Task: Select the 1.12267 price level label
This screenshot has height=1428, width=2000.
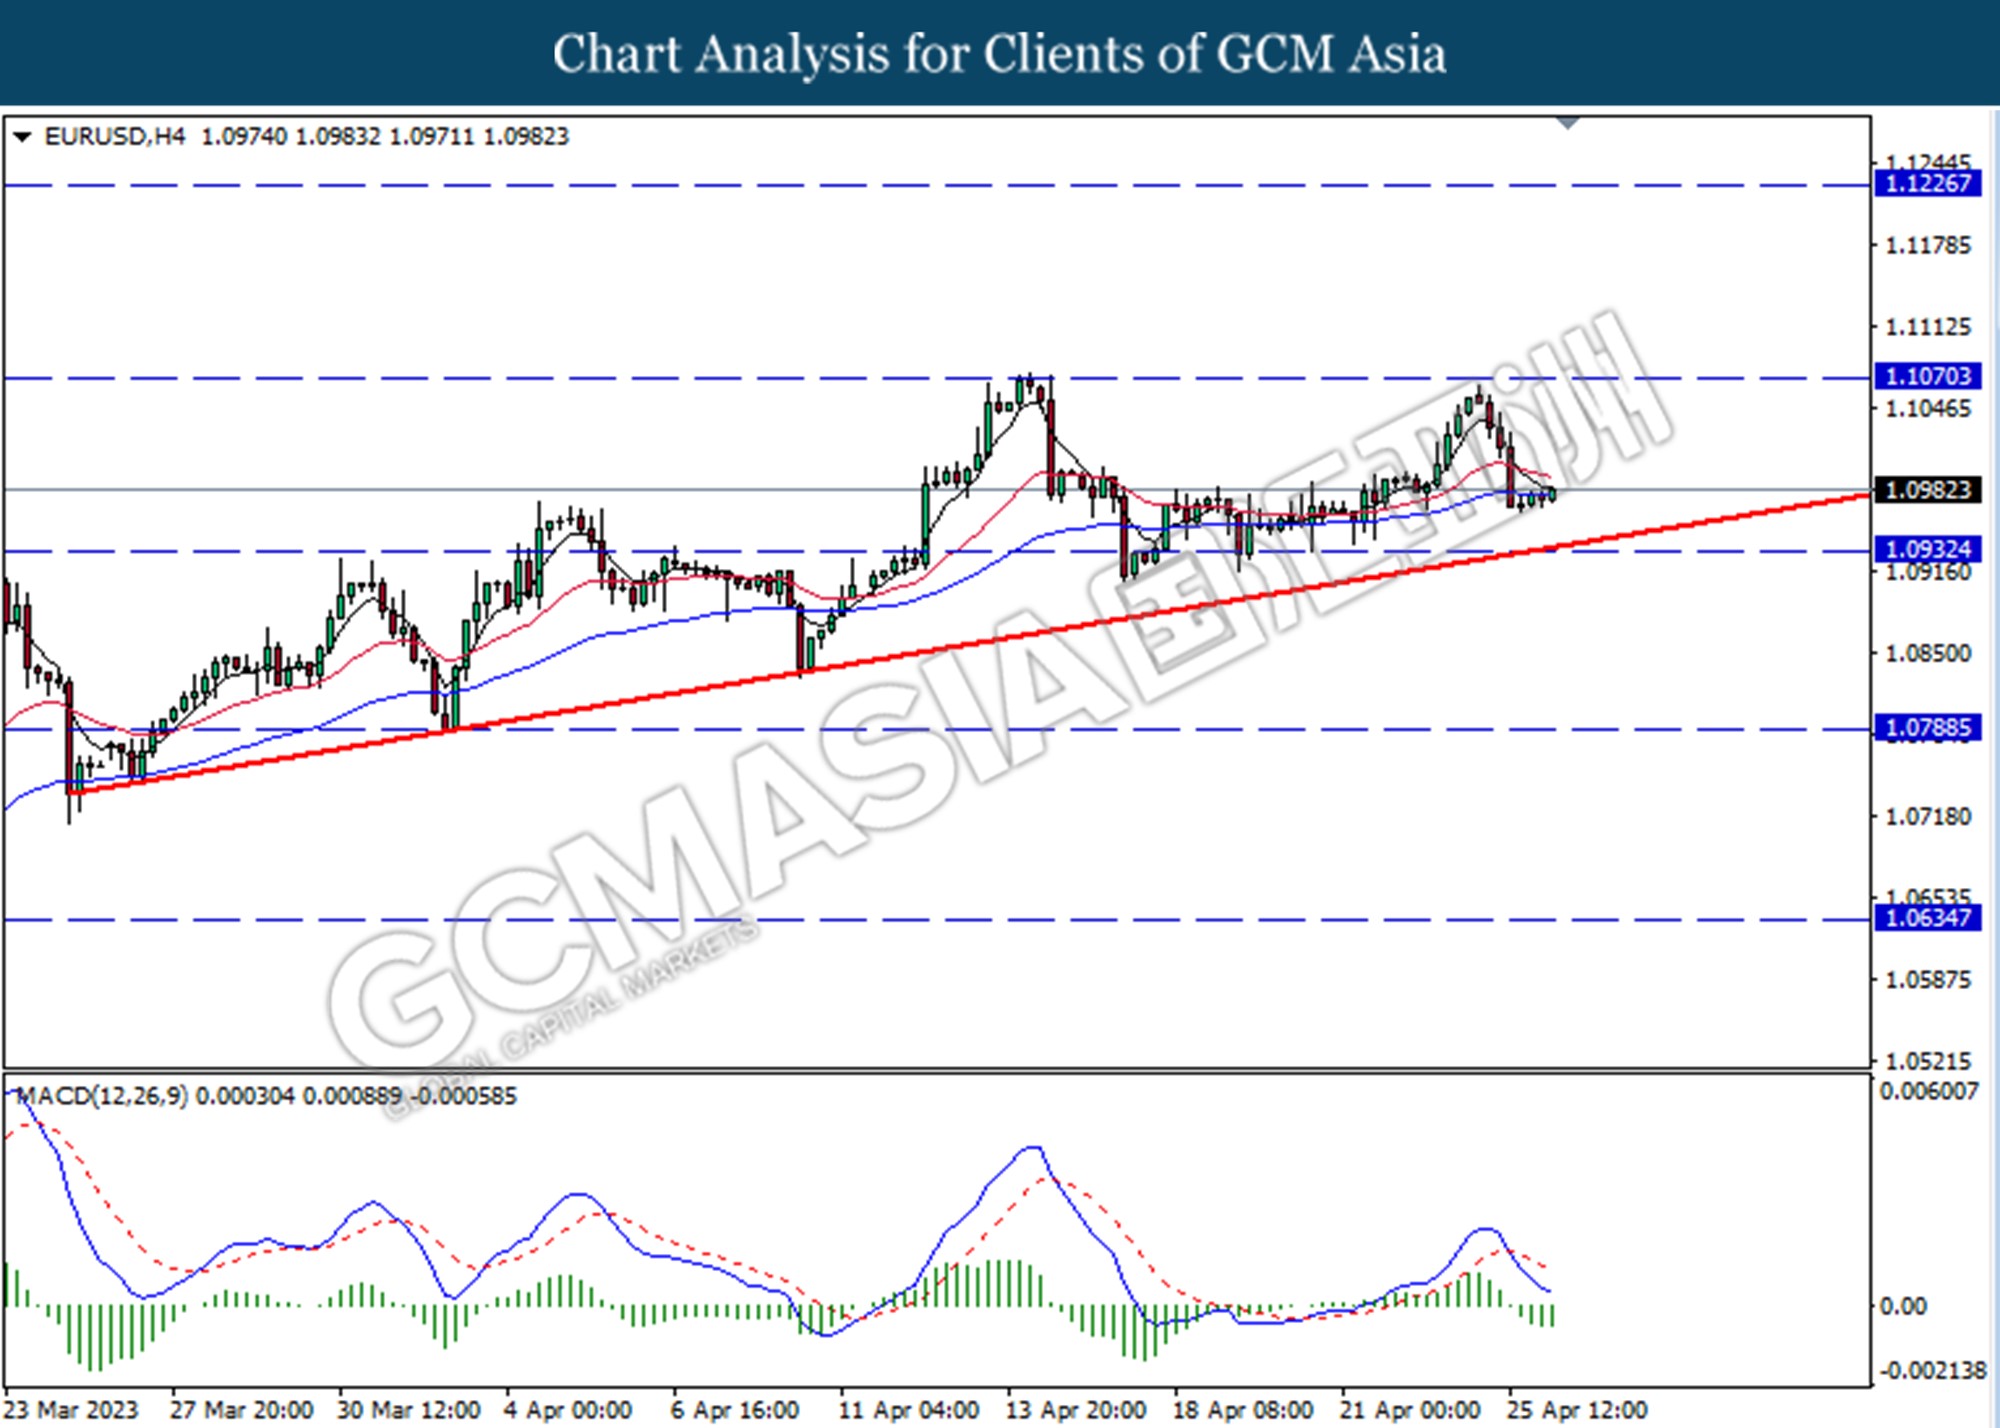Action: [1927, 184]
